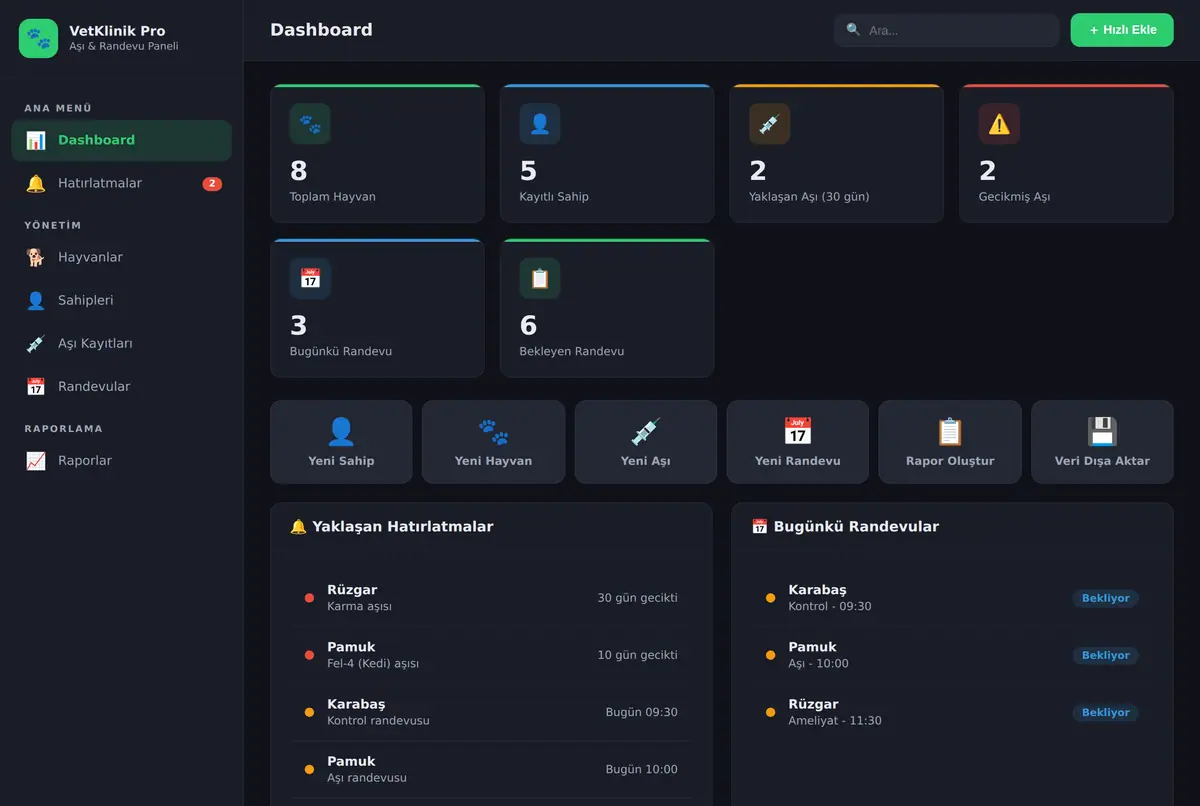Click Bekliyor status for Karabaş appointment
1200x806 pixels.
click(1106, 598)
